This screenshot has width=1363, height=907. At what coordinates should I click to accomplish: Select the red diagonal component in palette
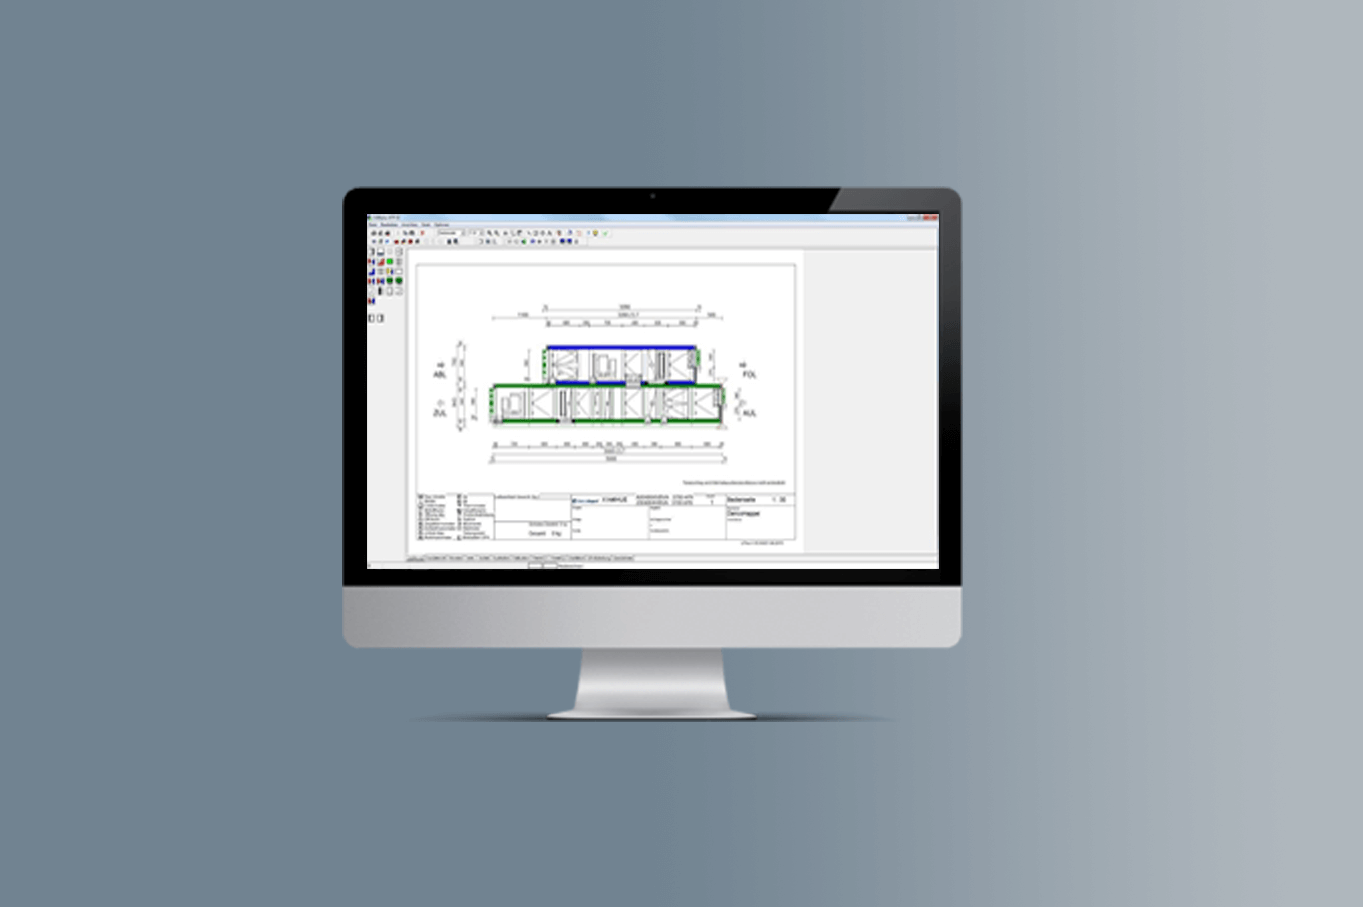point(381,262)
